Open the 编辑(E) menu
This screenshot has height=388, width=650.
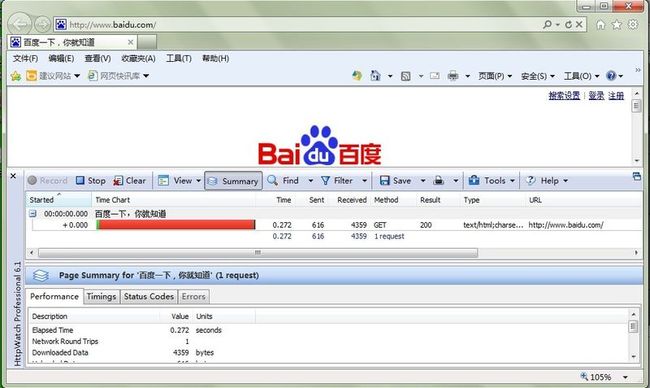[x=61, y=58]
